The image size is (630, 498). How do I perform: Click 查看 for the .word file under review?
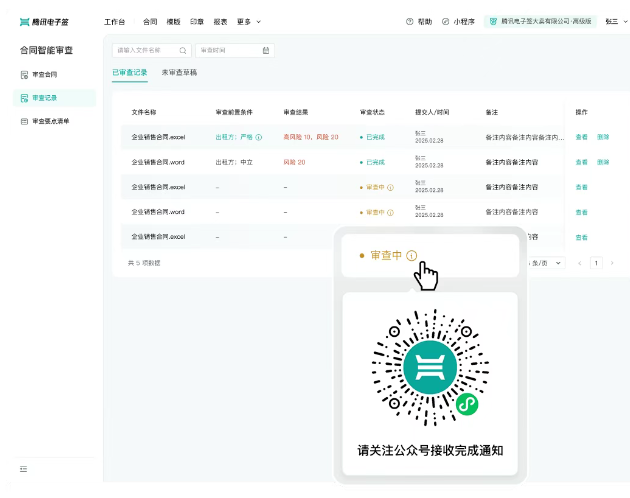pyautogui.click(x=581, y=212)
